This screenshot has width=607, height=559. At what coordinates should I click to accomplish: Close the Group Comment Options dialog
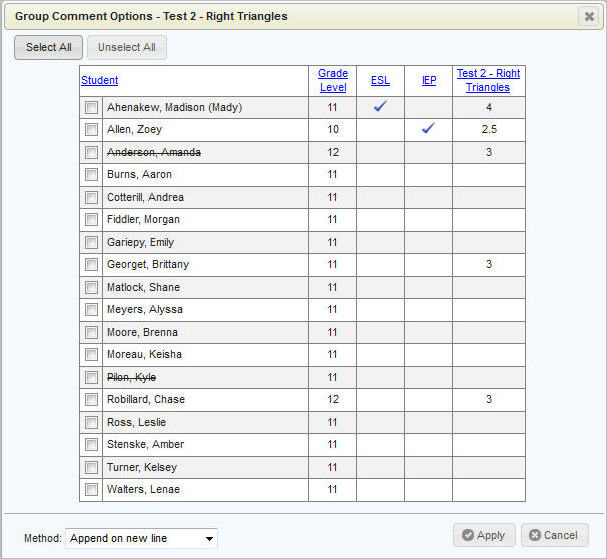pos(587,16)
